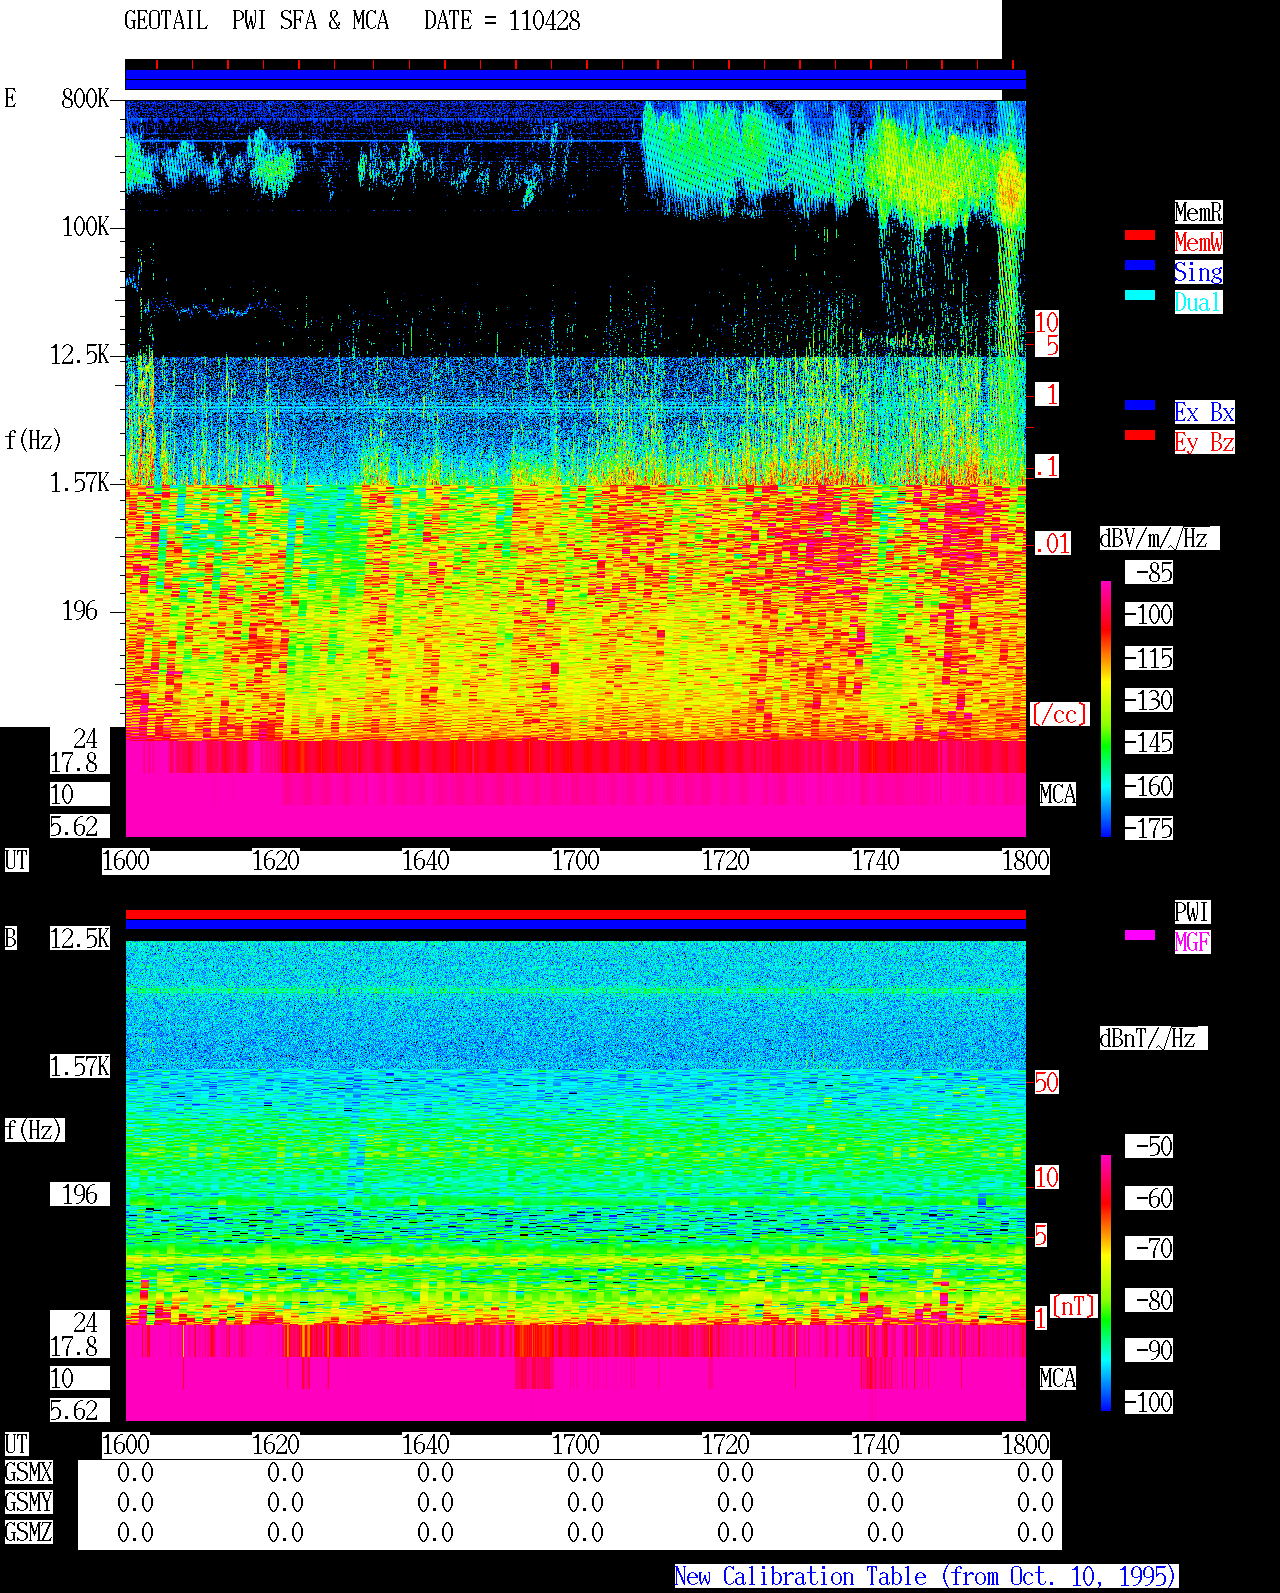Click the 196 label on B panel
Screen dimensions: 1280x1593
point(80,1194)
